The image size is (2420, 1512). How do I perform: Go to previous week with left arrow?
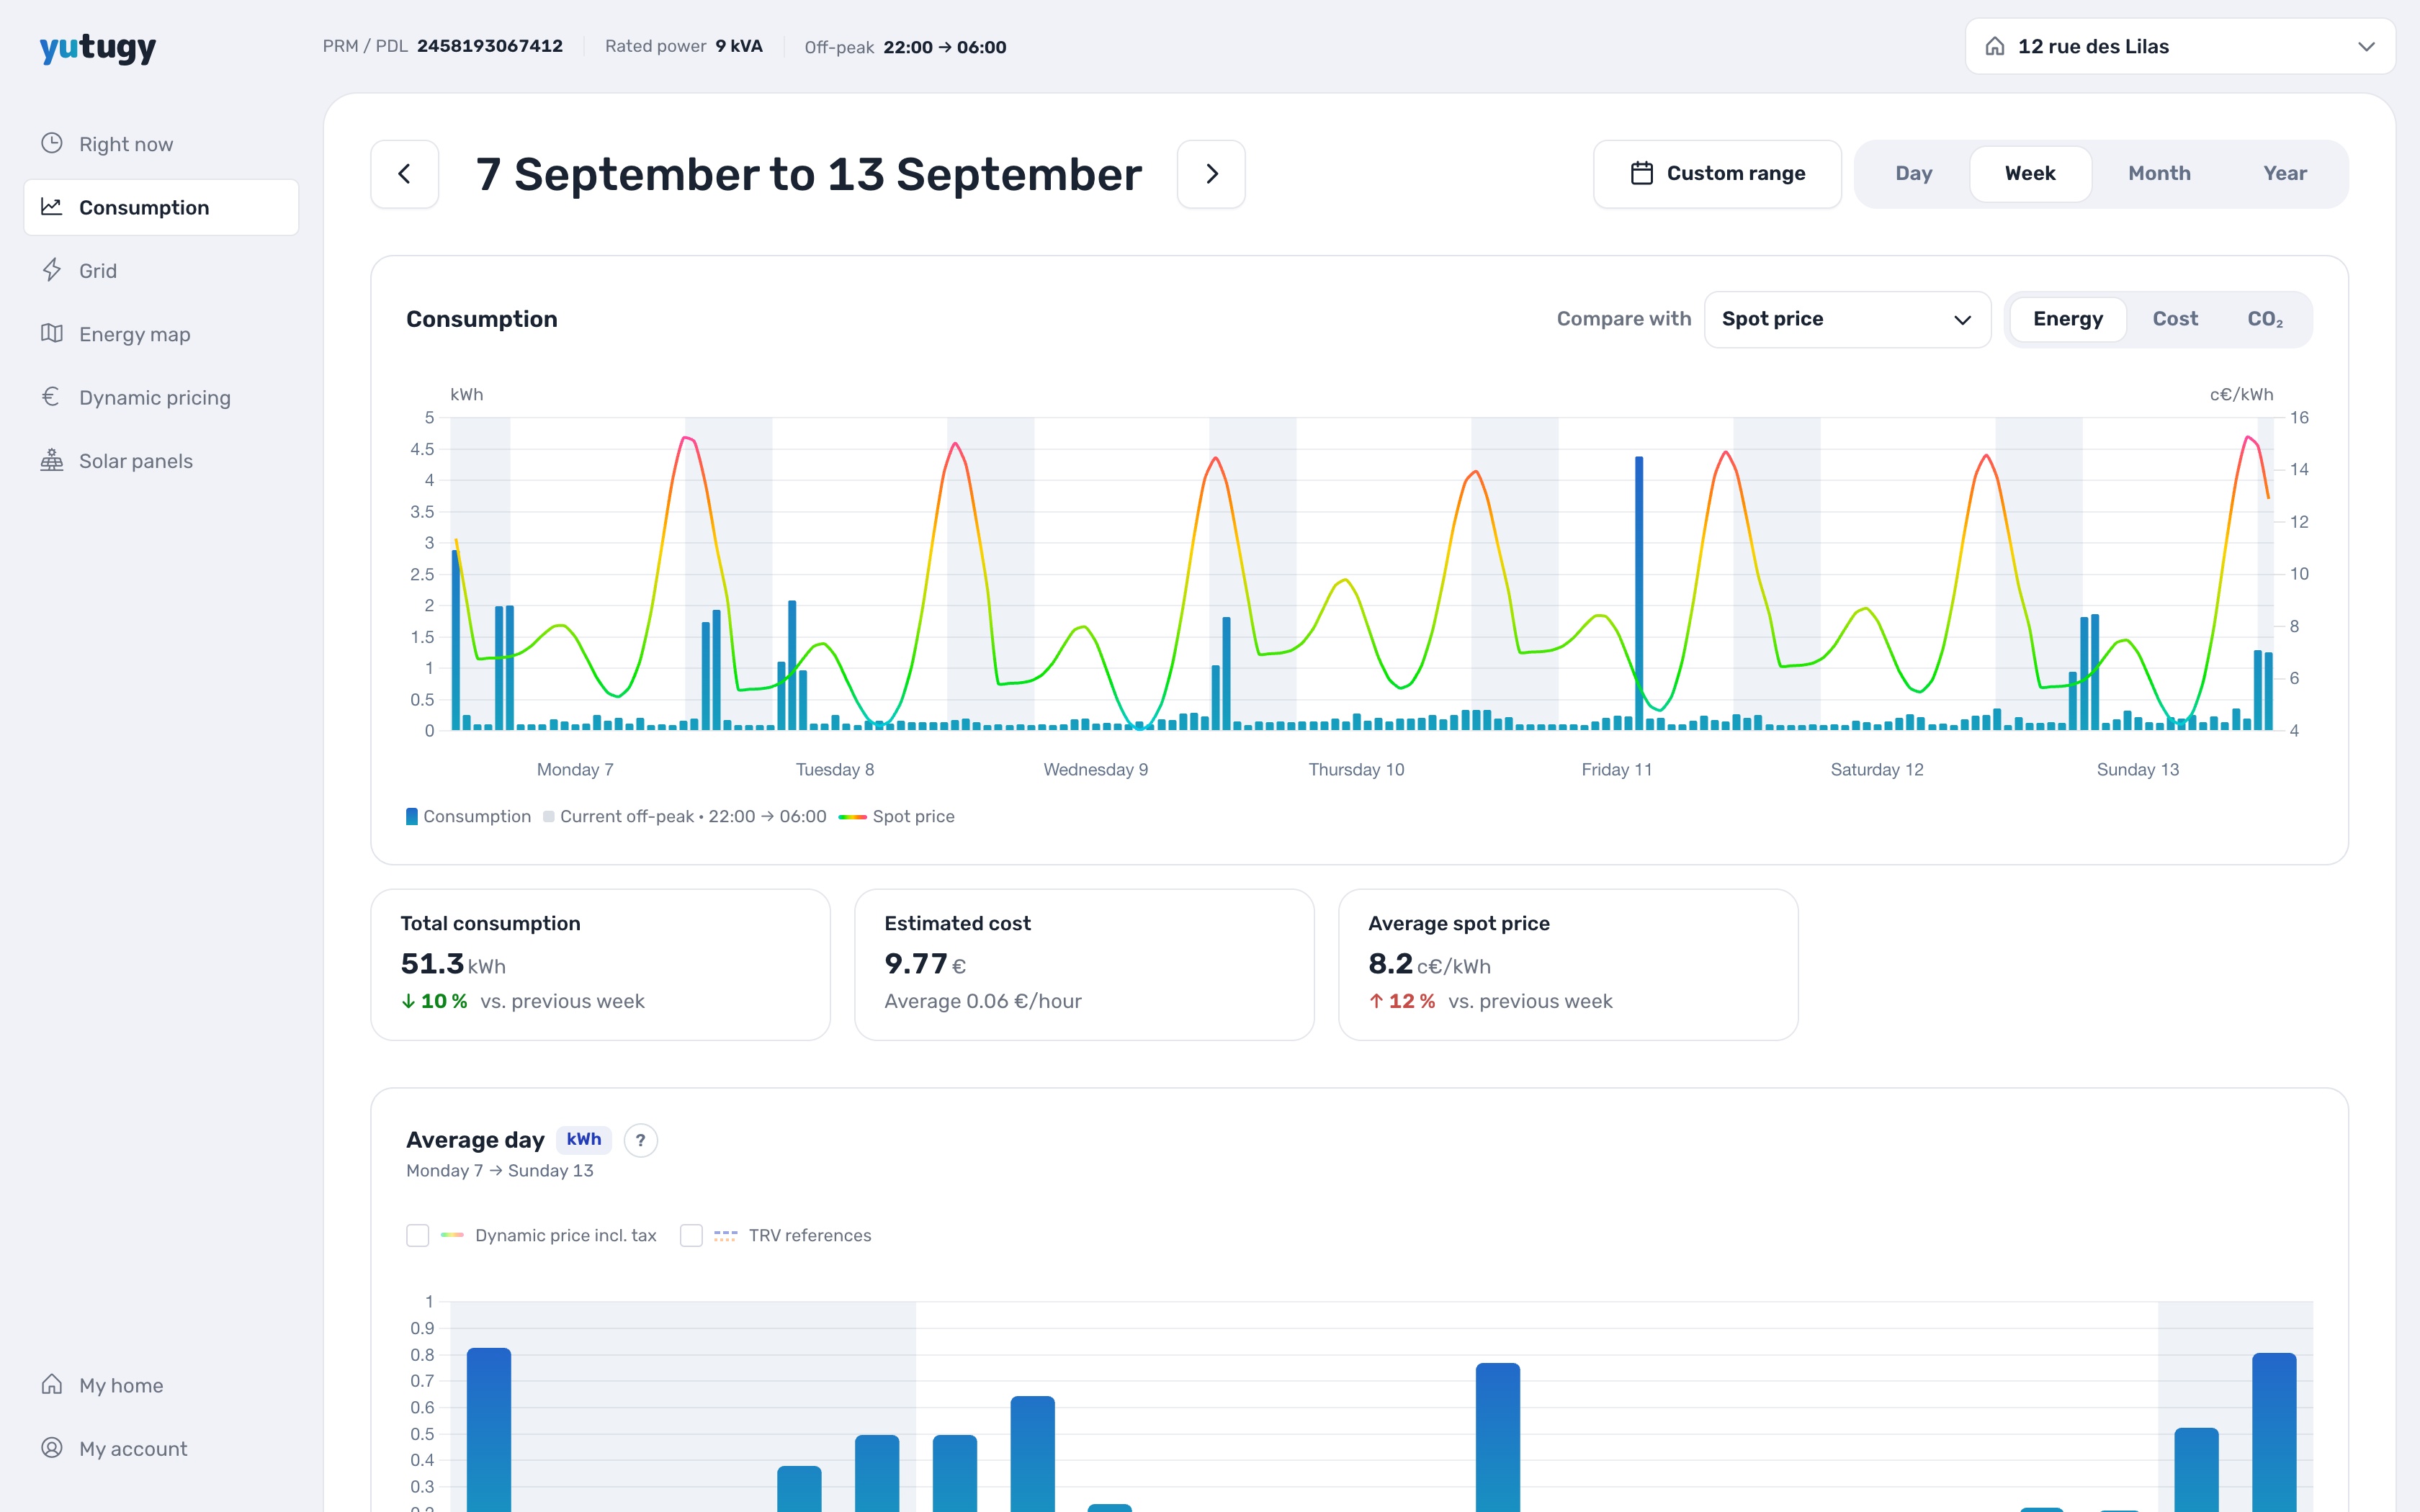(x=405, y=174)
